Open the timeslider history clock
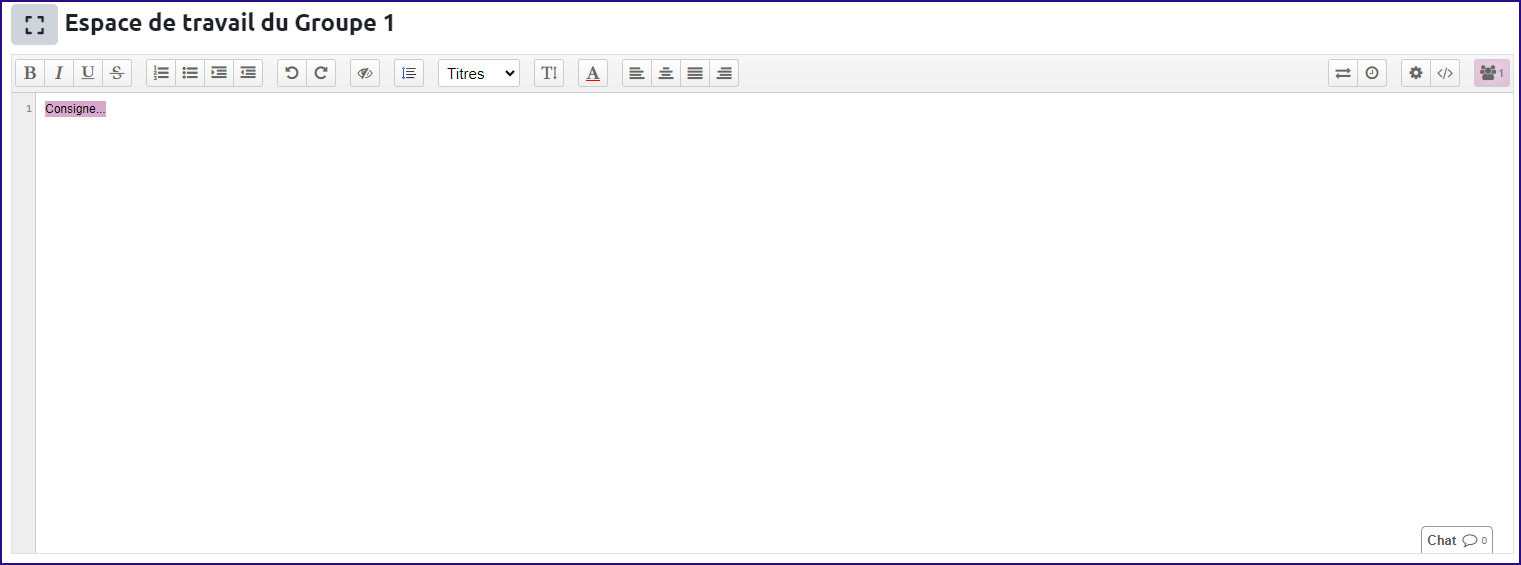 (x=1372, y=73)
